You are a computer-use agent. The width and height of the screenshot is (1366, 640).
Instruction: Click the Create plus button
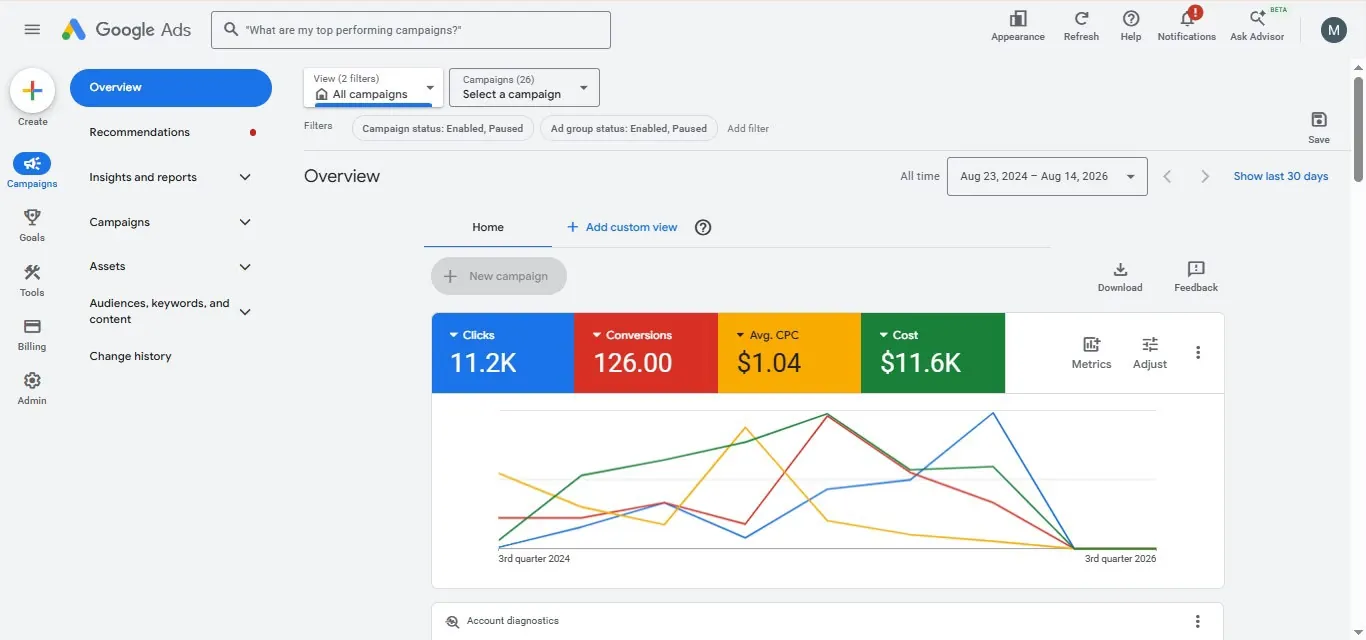tap(32, 91)
